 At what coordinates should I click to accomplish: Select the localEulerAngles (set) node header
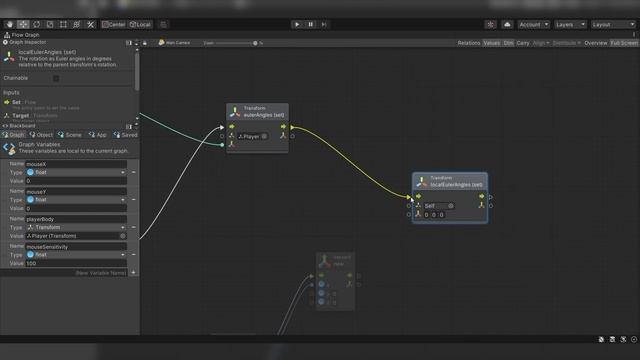[x=450, y=181]
